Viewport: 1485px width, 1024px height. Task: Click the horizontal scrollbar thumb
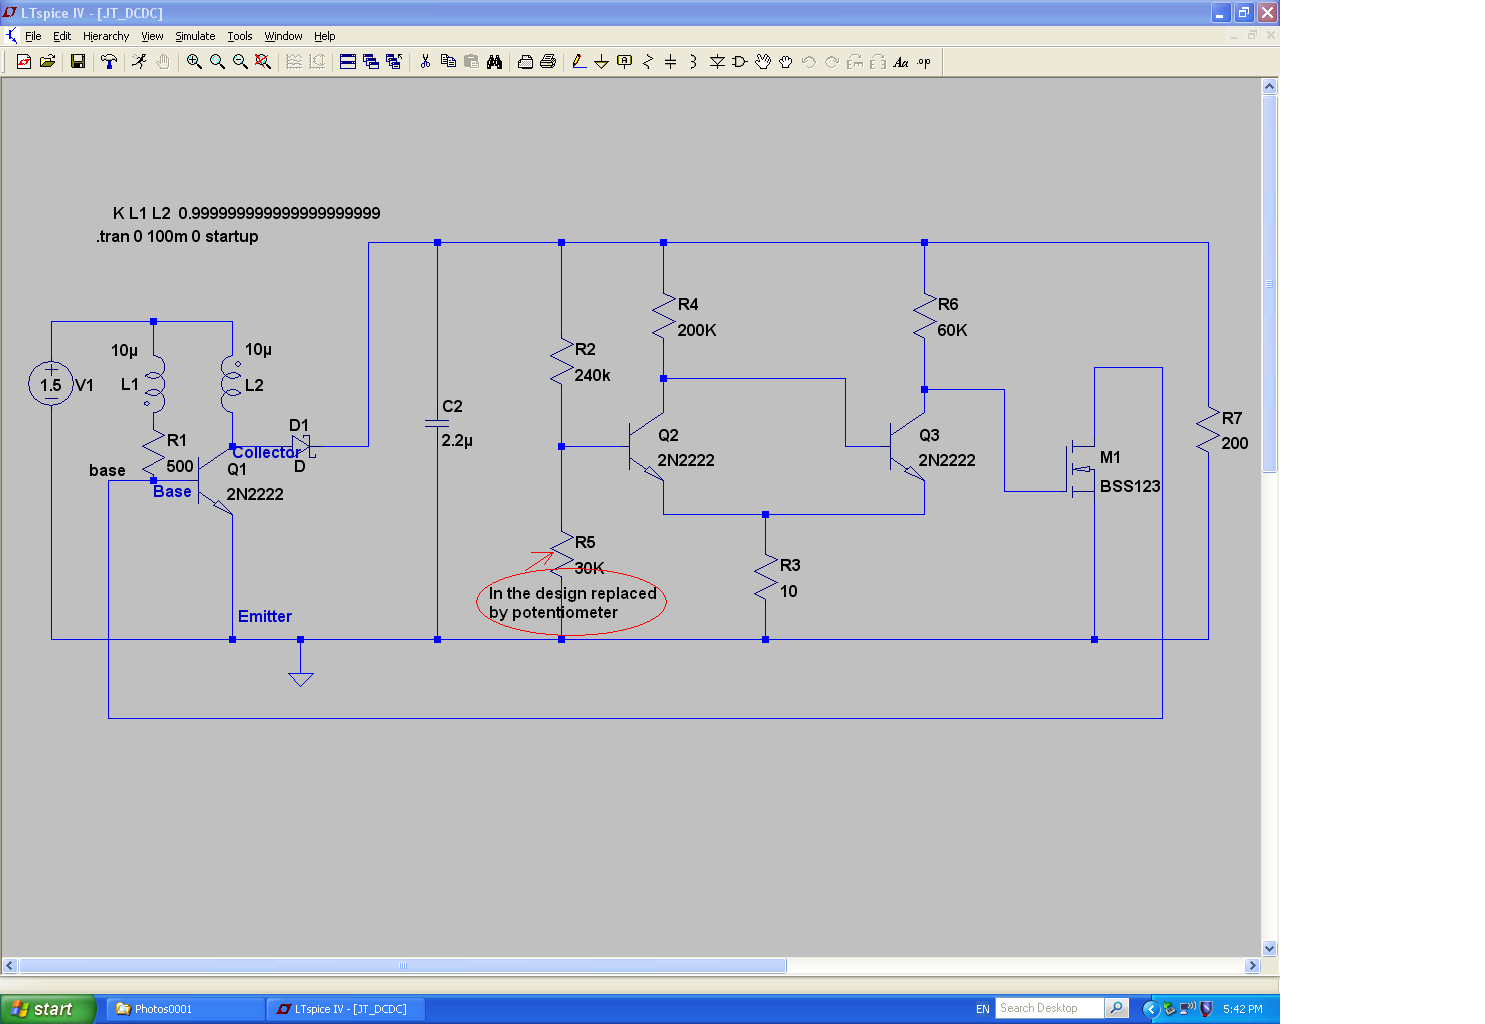tap(403, 966)
